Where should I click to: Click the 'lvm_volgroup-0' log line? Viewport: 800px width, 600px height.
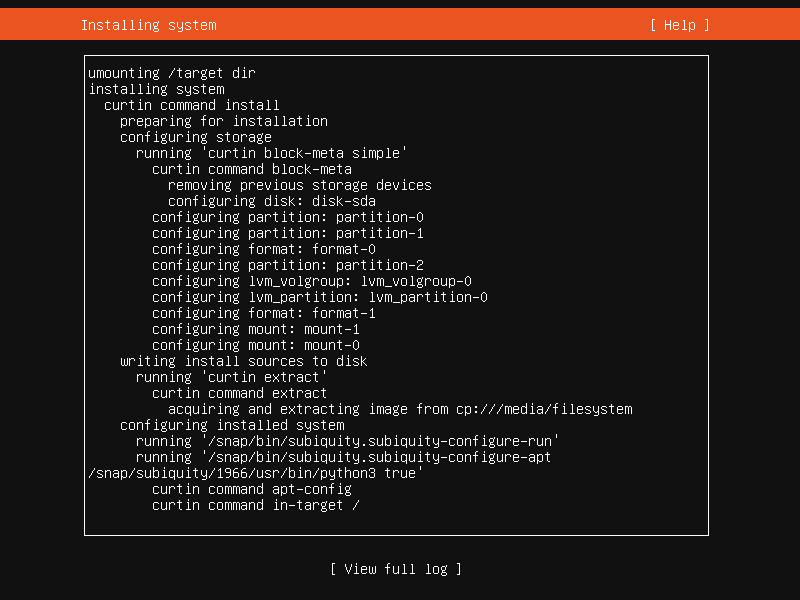(x=312, y=281)
